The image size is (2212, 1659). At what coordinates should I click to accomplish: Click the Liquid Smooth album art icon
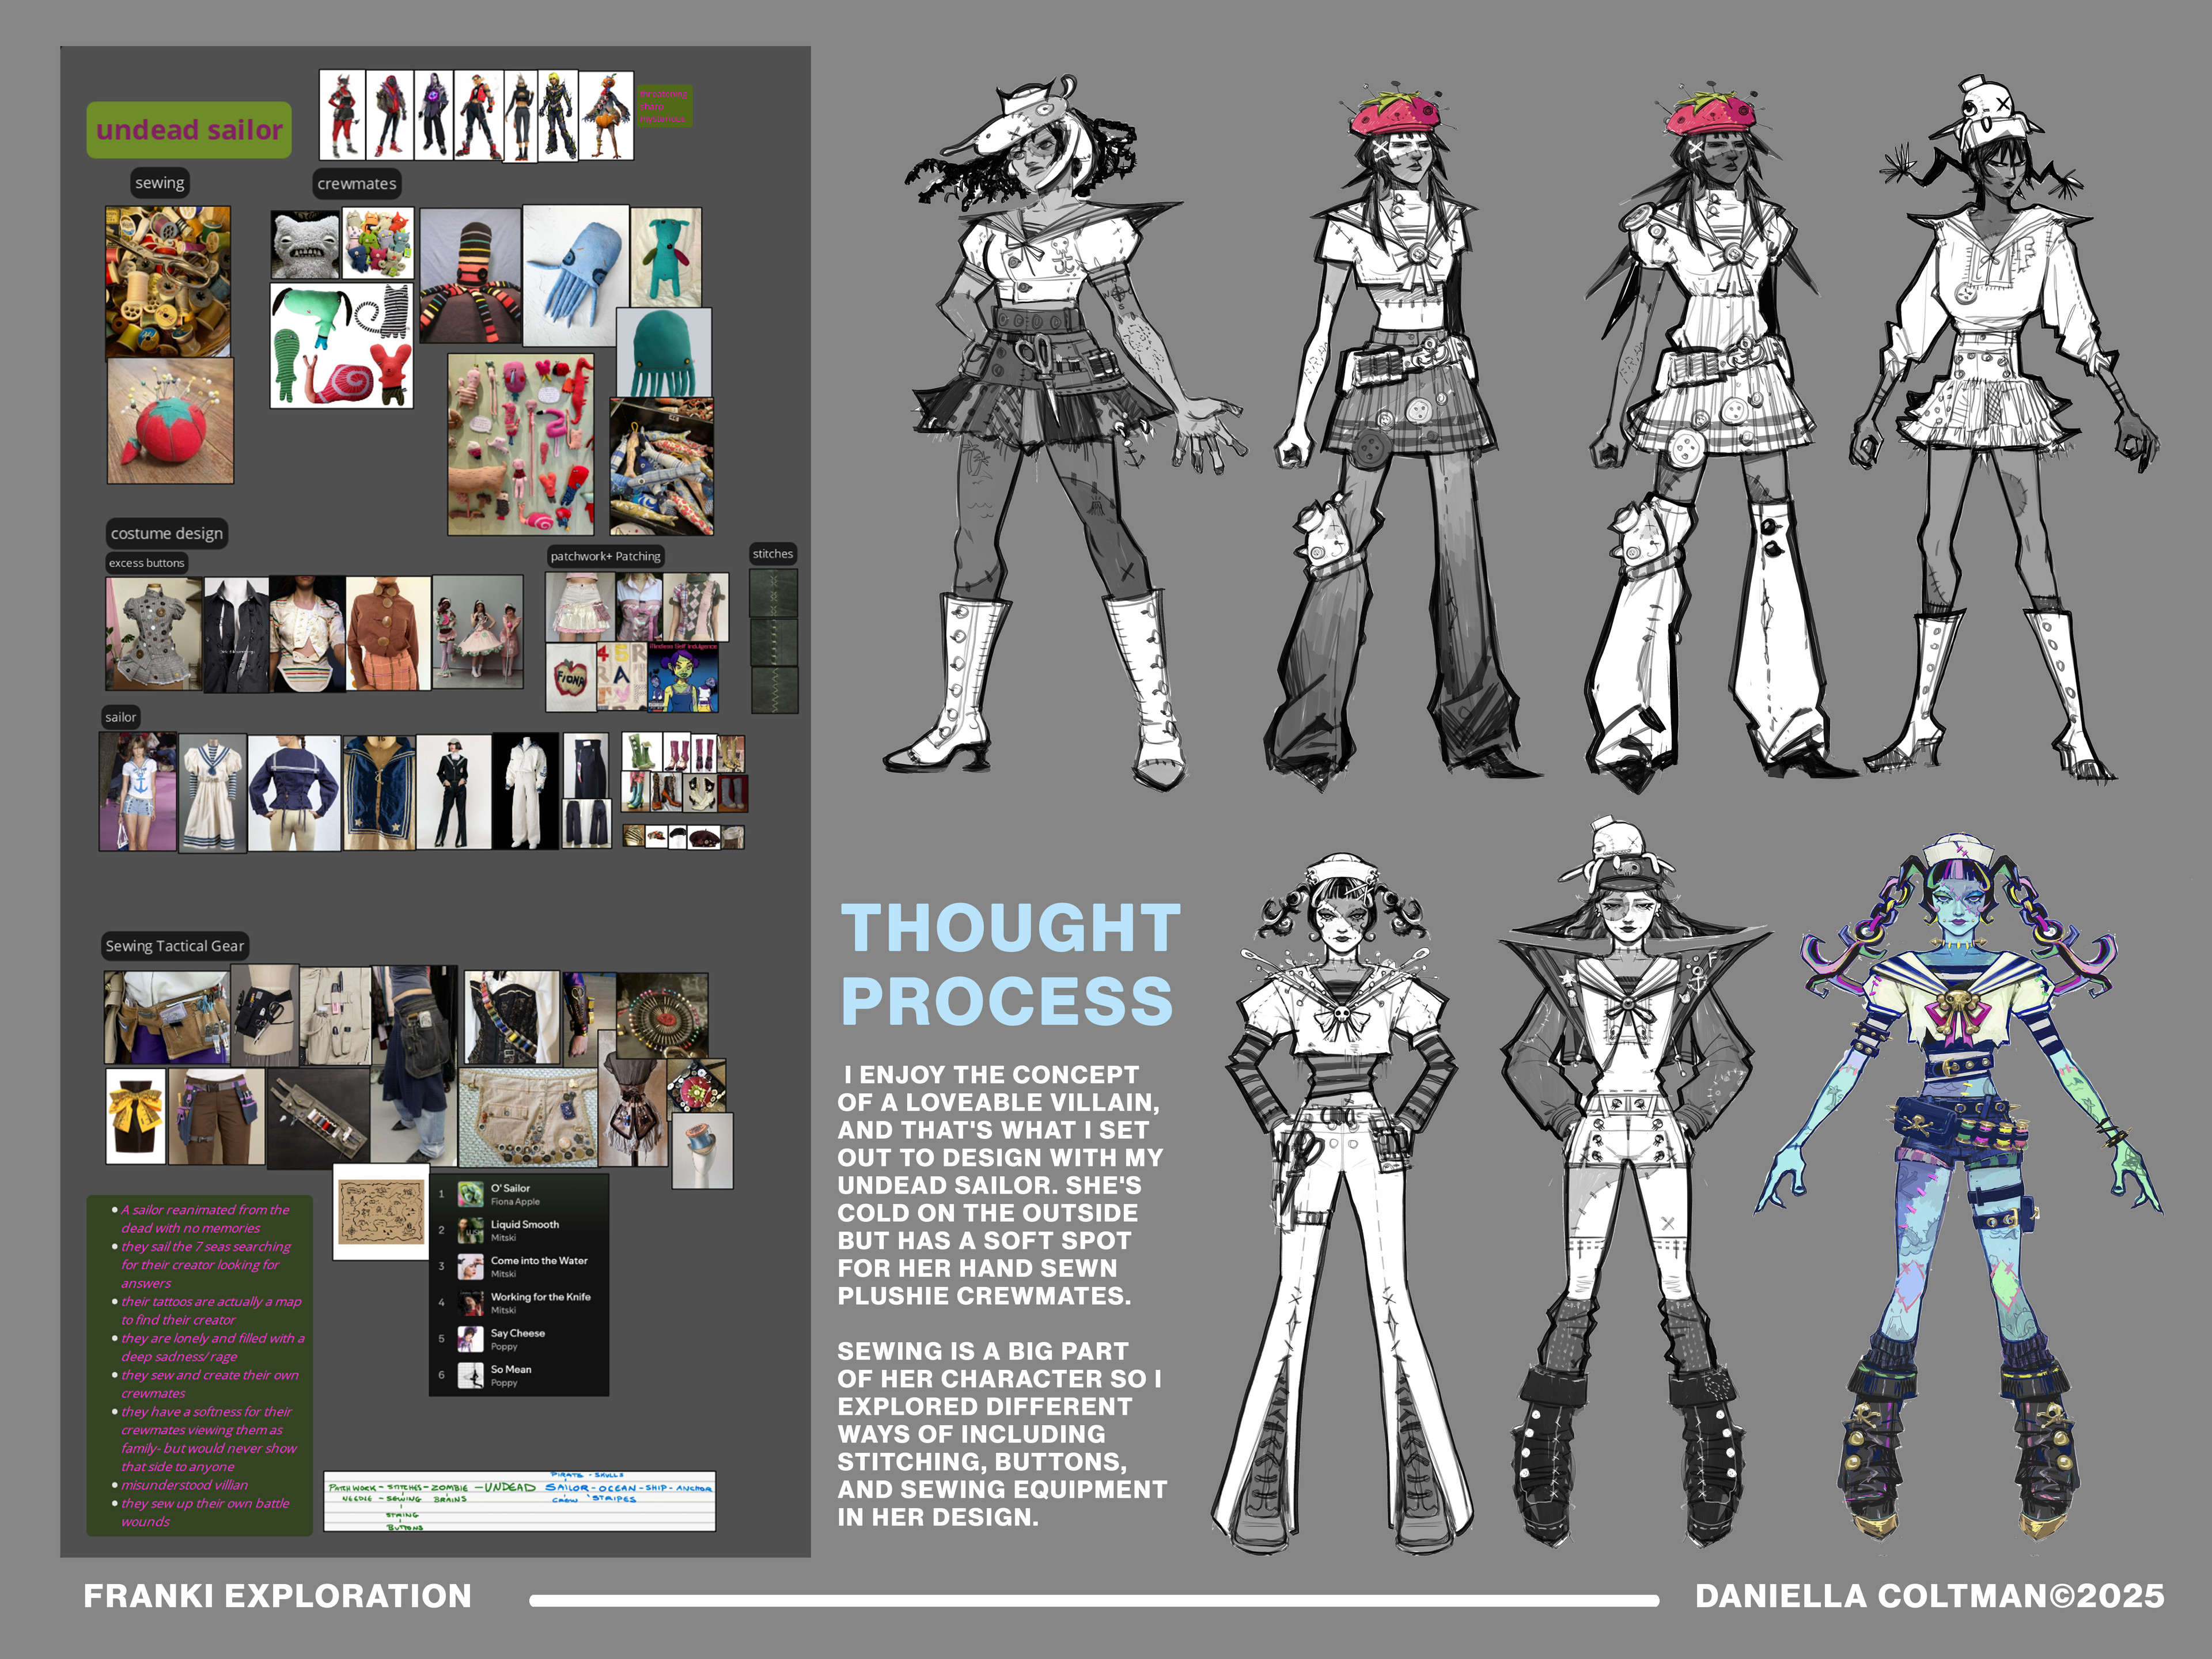point(470,1230)
